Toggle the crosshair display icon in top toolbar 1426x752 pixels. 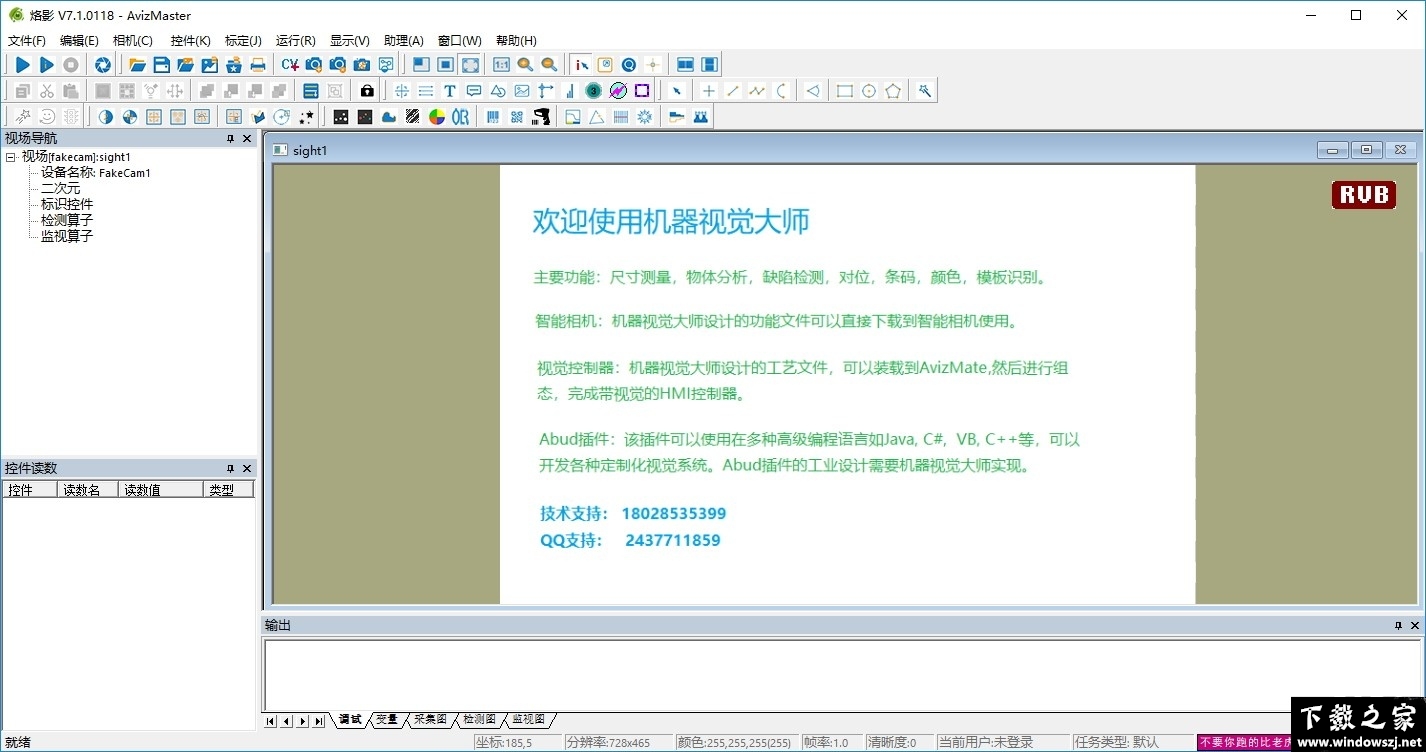653,65
